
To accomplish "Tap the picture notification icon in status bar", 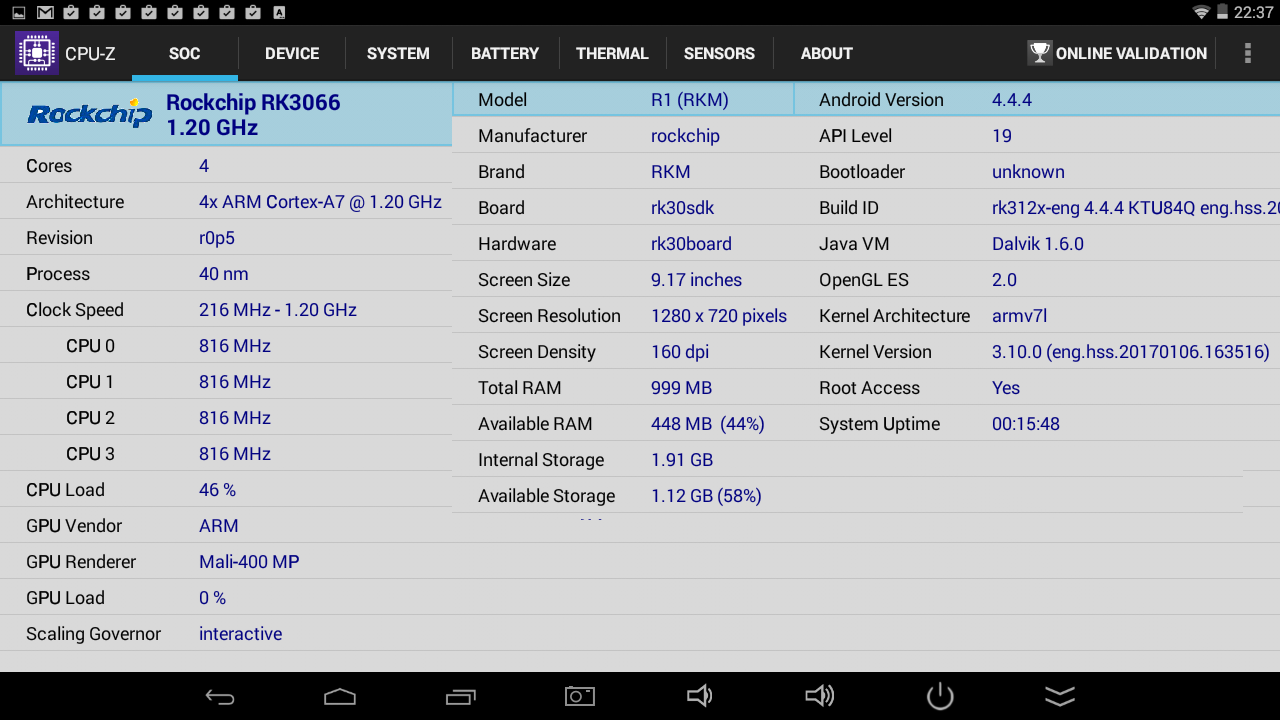I will pyautogui.click(x=18, y=12).
